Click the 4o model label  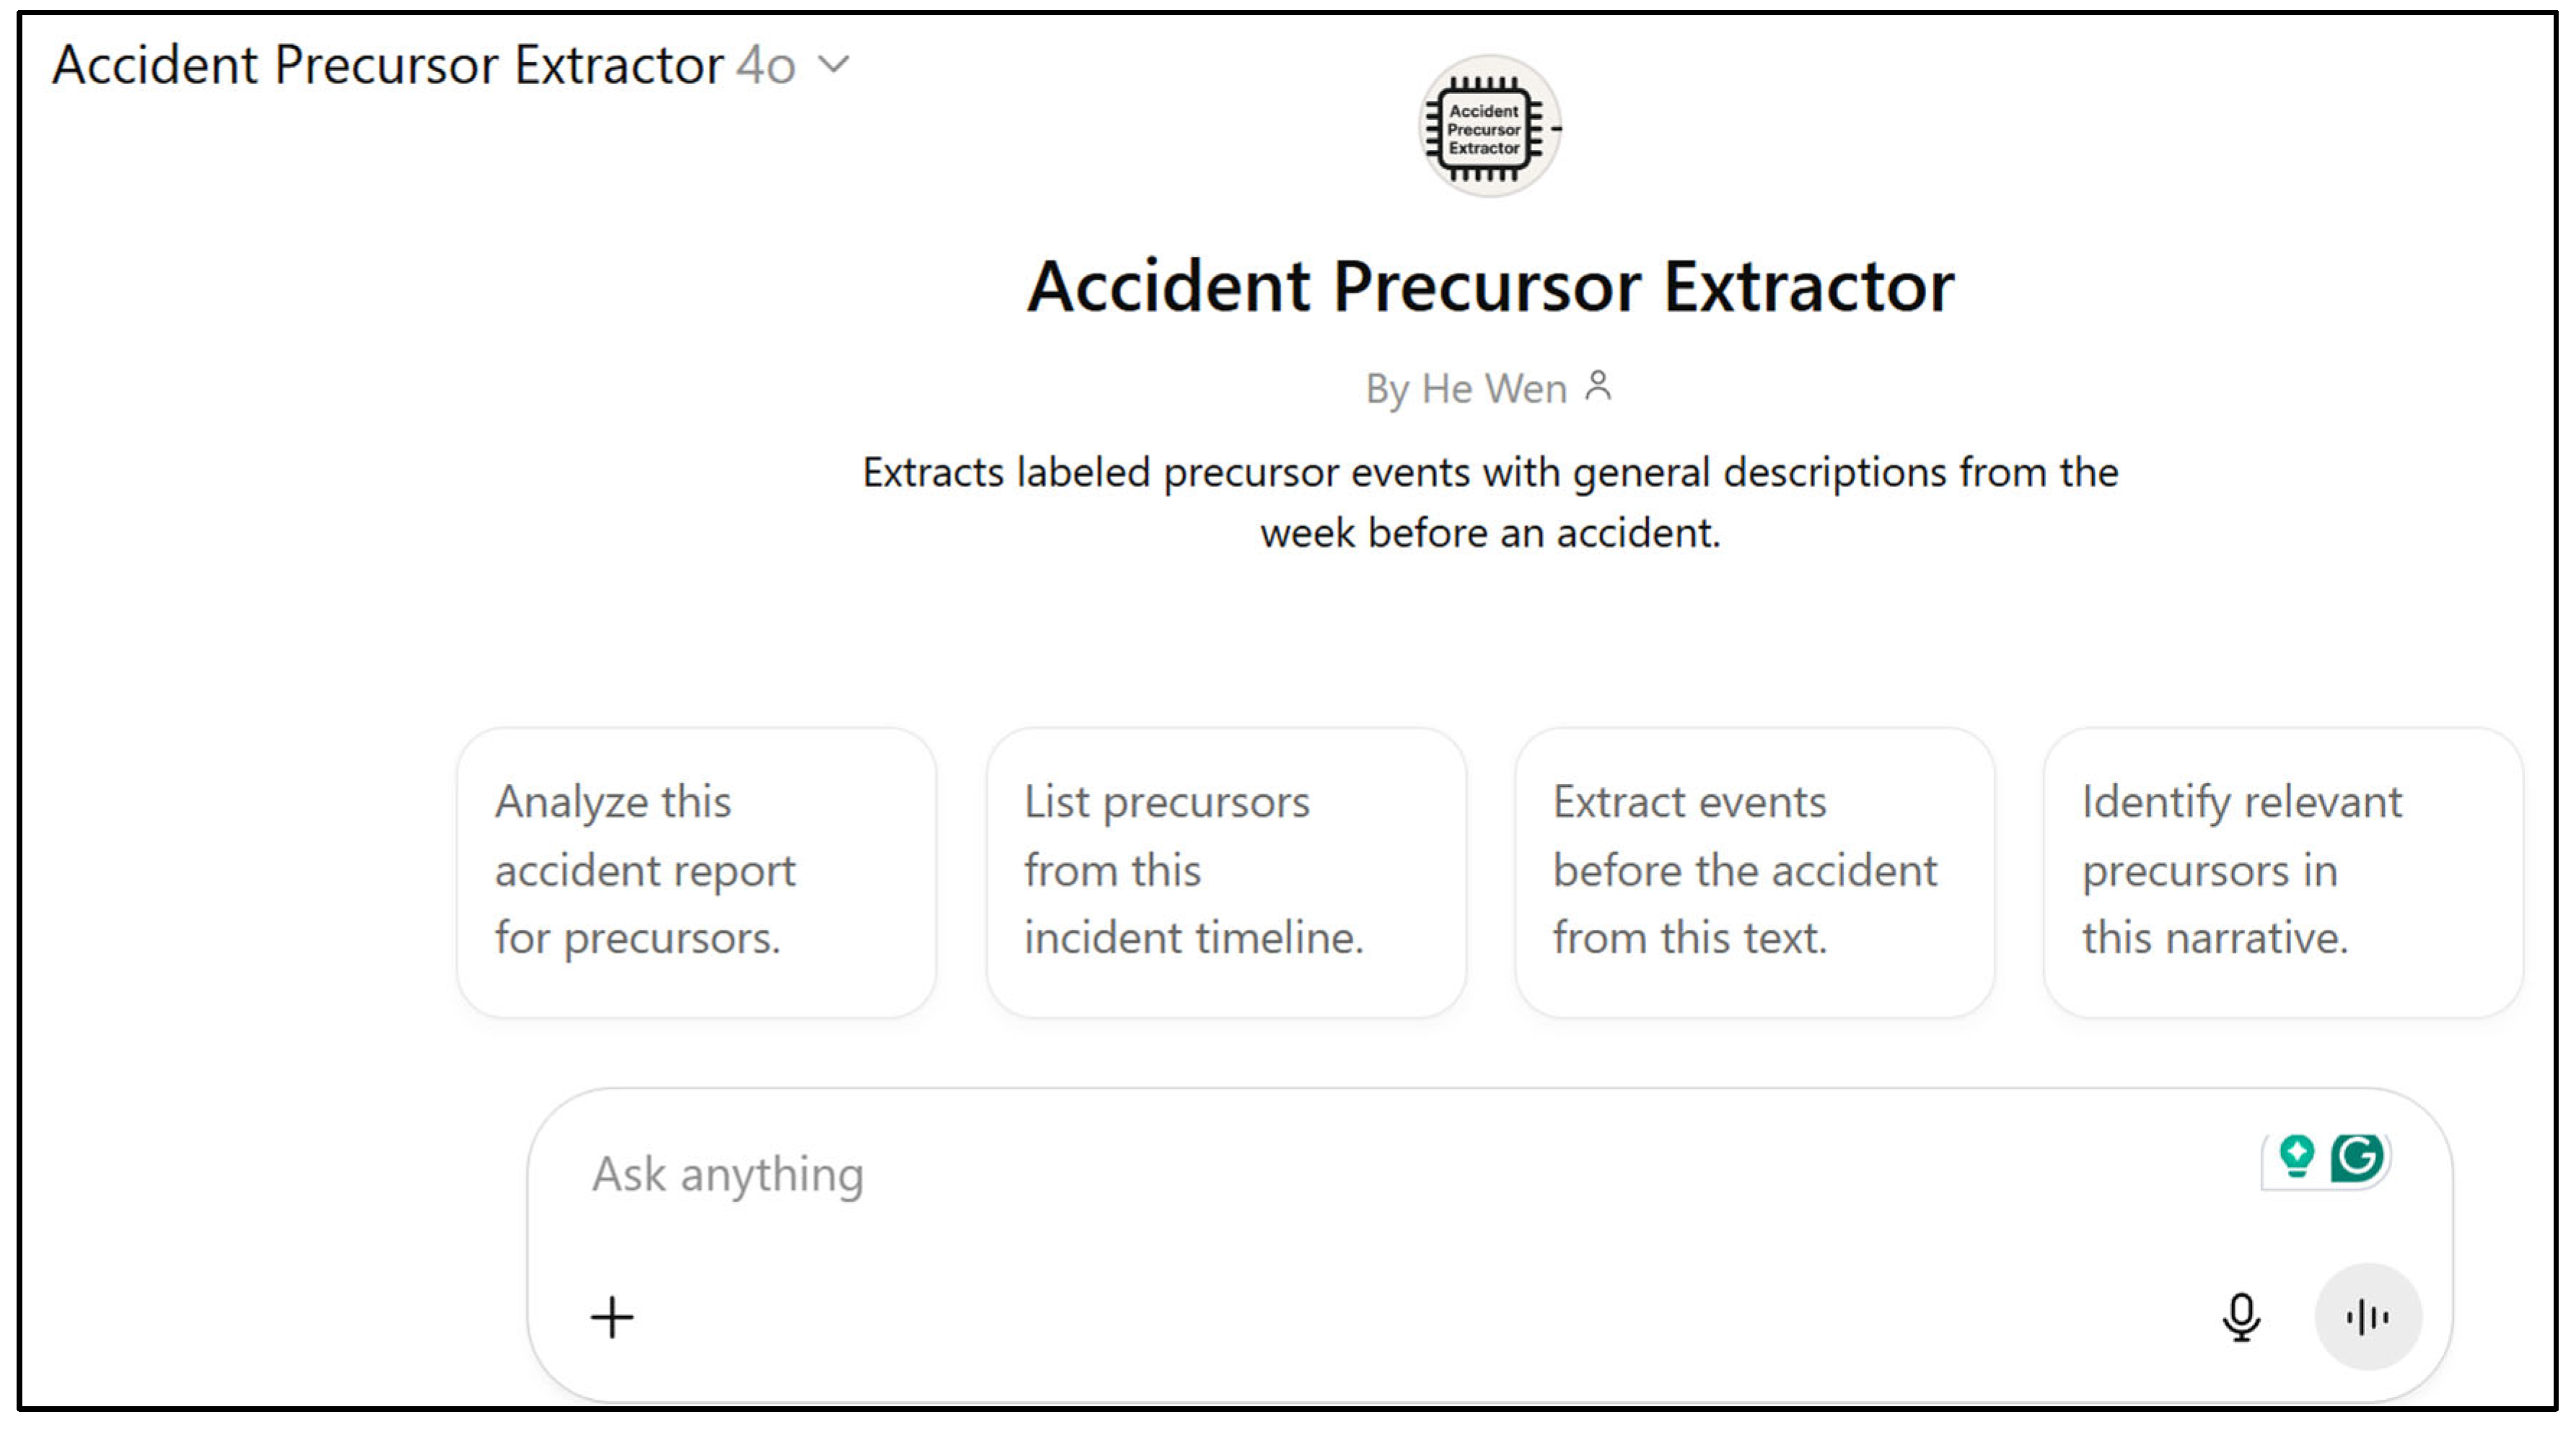(766, 66)
